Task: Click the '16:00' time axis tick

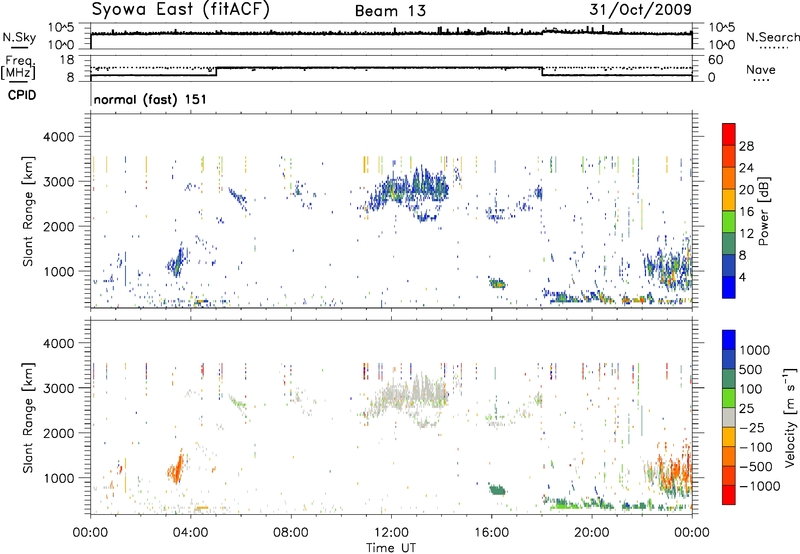Action: (x=491, y=533)
